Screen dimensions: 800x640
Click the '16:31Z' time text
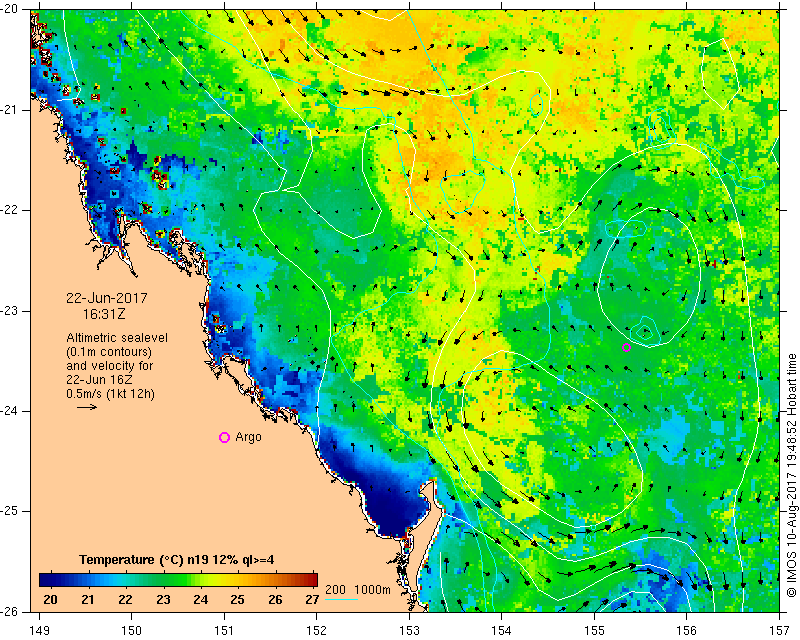pos(104,314)
